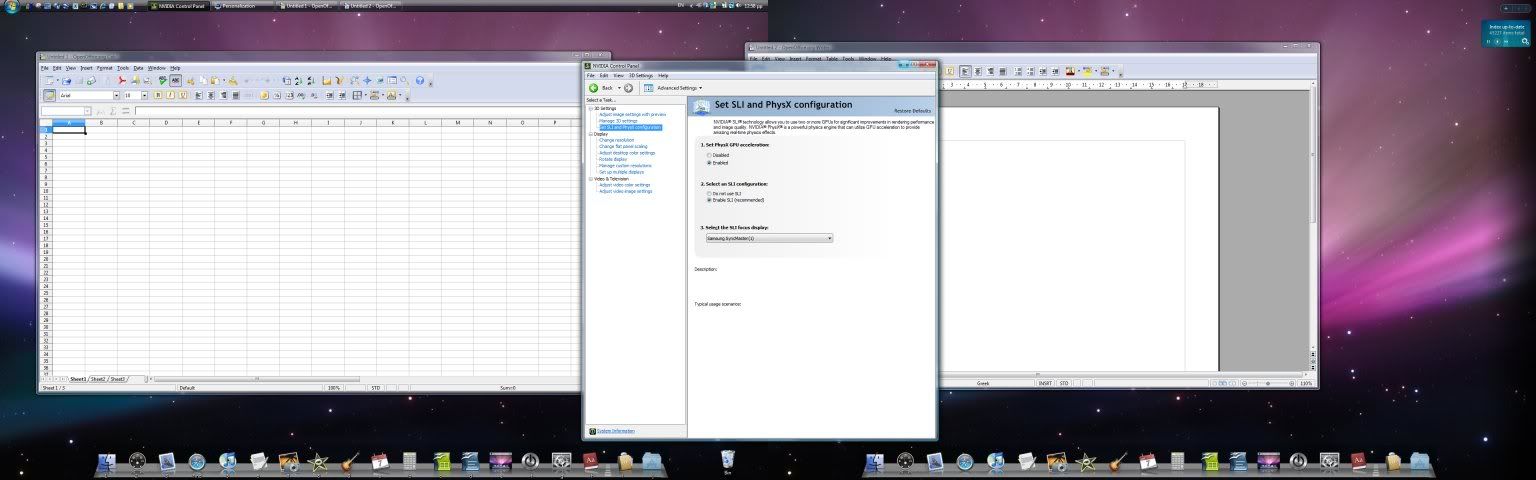The width and height of the screenshot is (1536, 480).
Task: Collapse the Display tree node
Action: (x=590, y=134)
